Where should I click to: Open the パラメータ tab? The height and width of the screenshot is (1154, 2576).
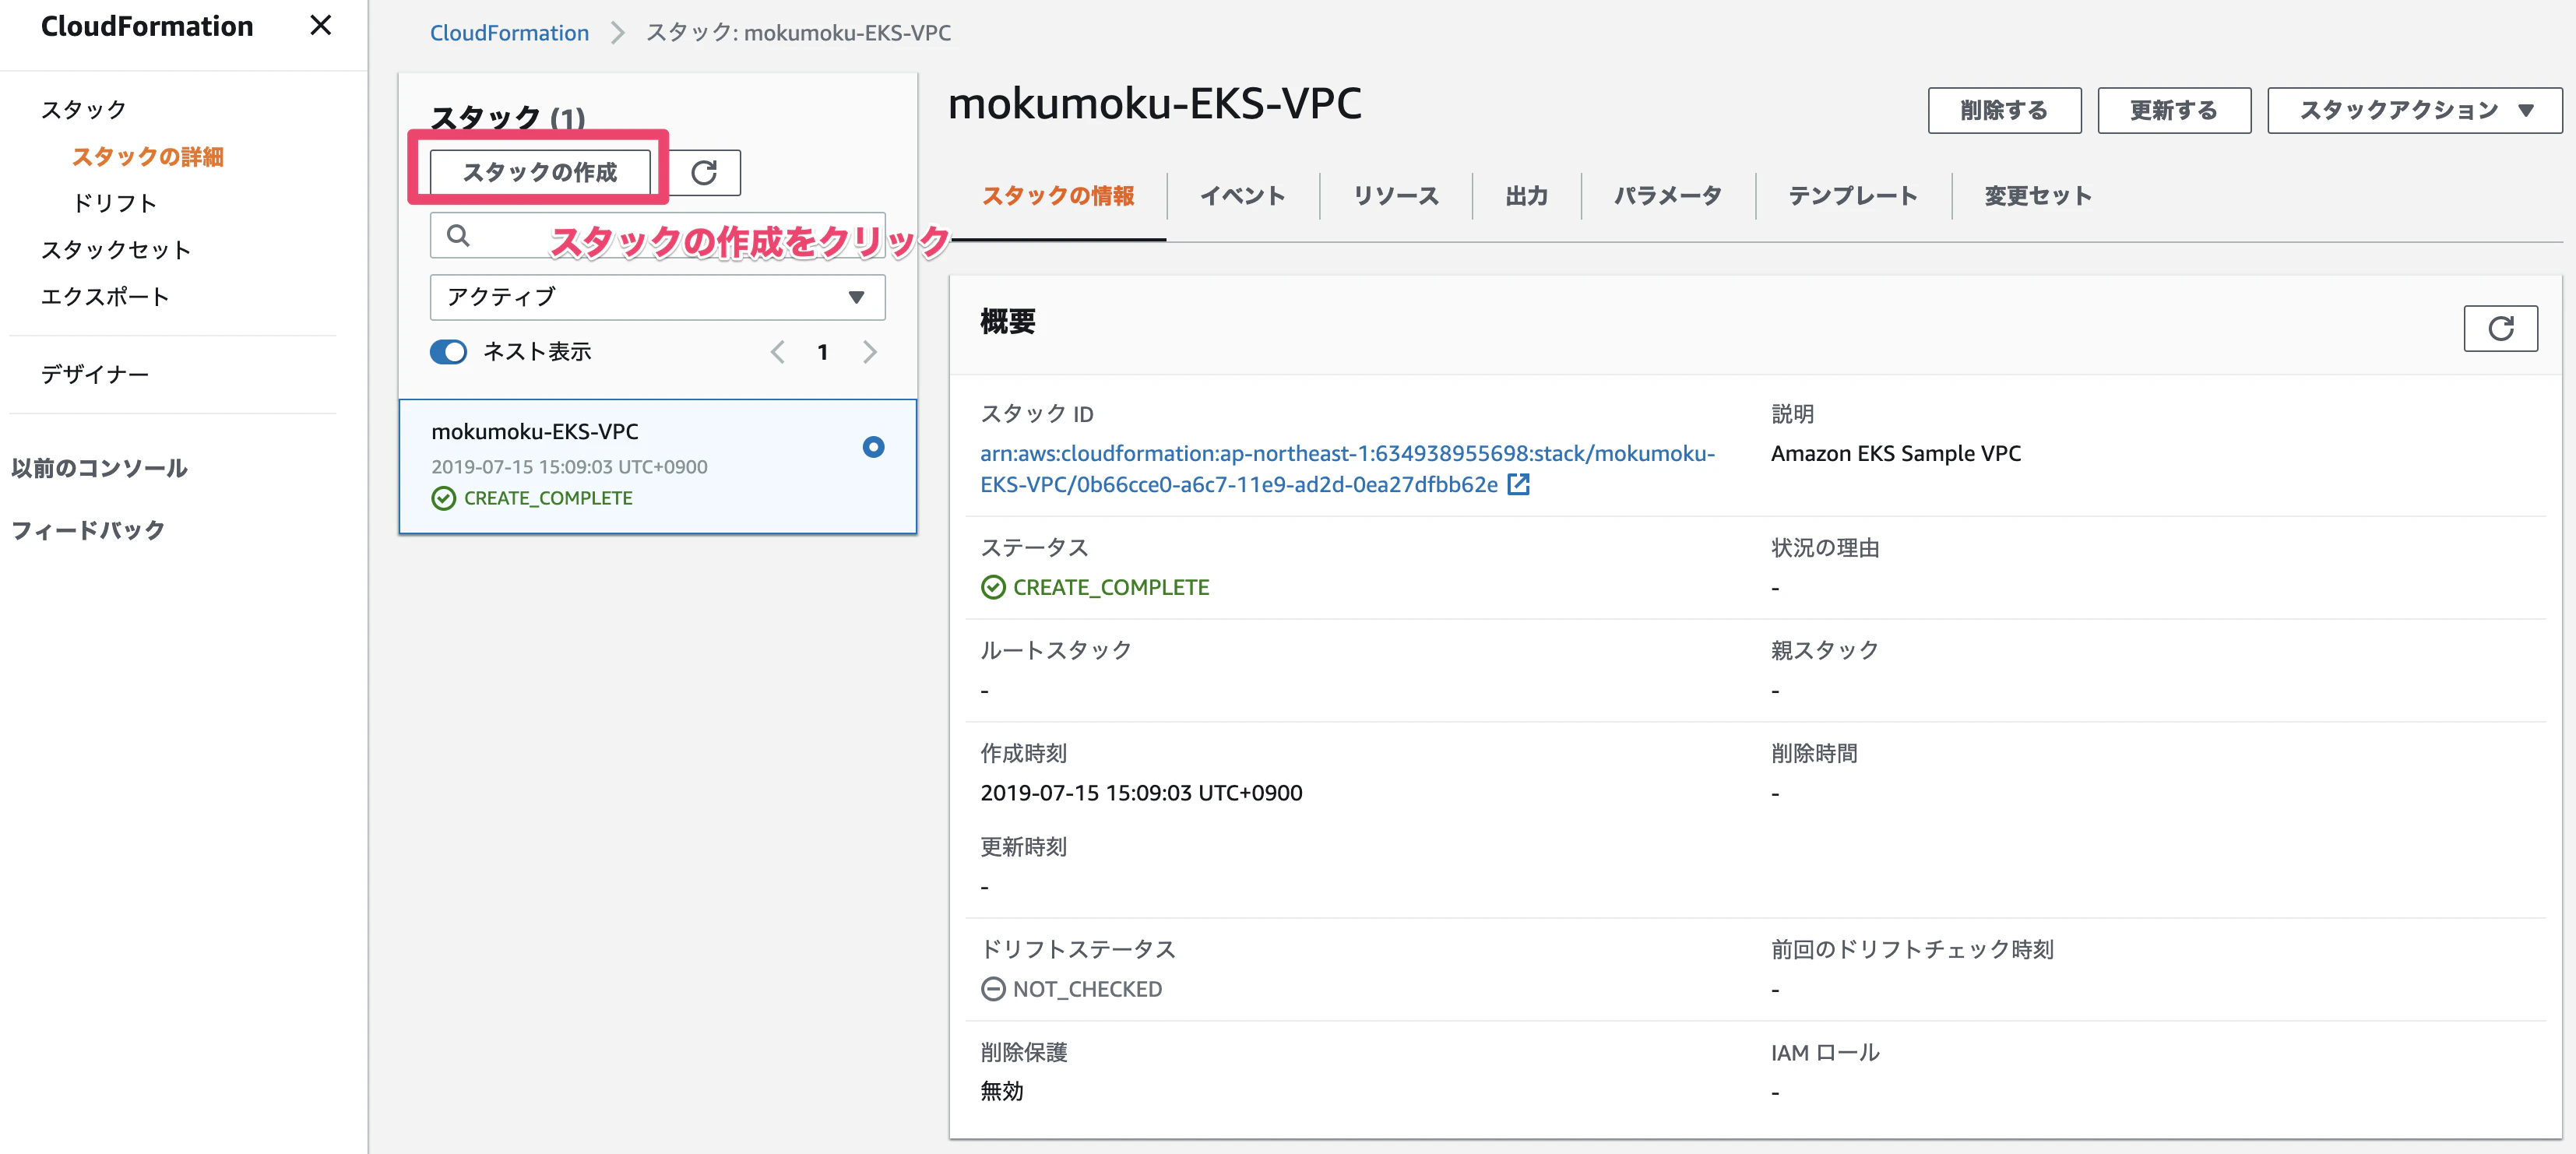coord(1667,196)
